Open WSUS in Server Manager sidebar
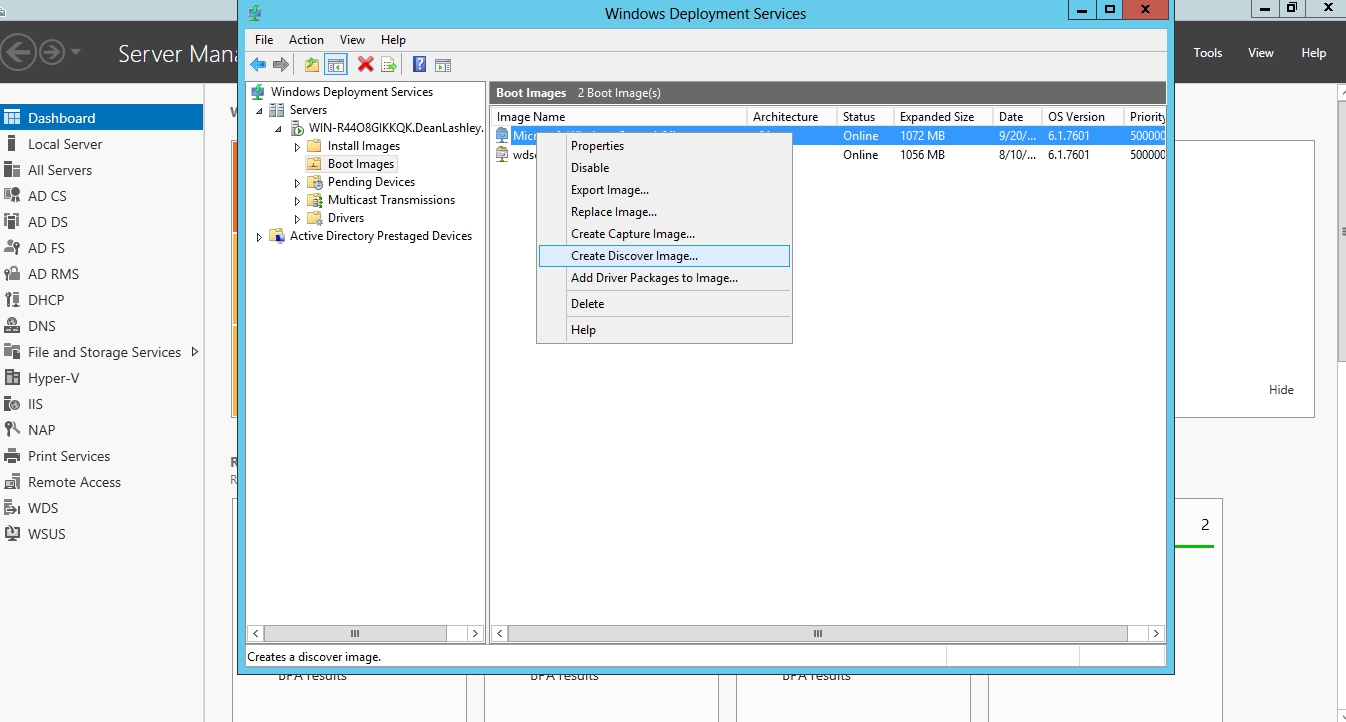Viewport: 1346px width, 722px height. tap(46, 534)
